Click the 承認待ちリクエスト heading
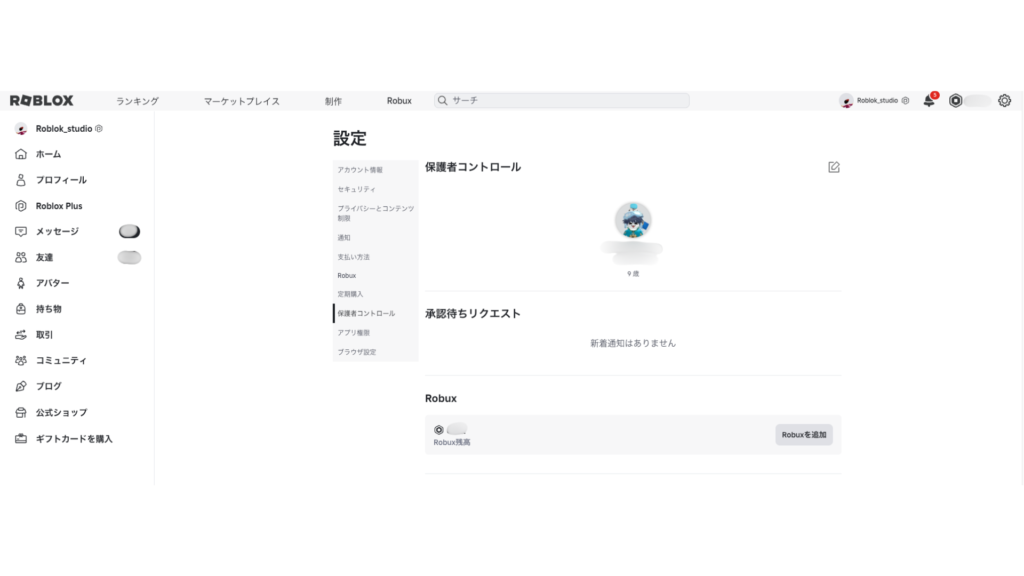 [473, 313]
